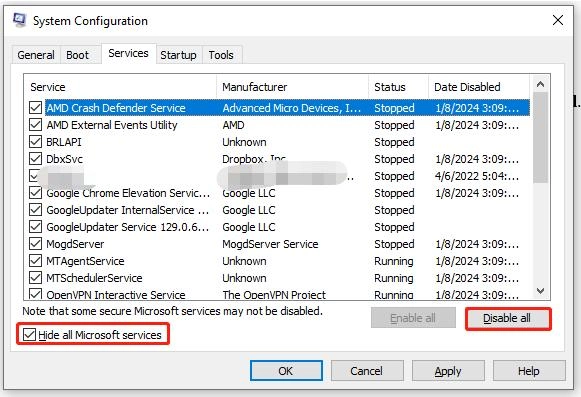This screenshot has width=581, height=397.
Task: Toggle the DbxSvc service checkbox
Action: (36, 159)
